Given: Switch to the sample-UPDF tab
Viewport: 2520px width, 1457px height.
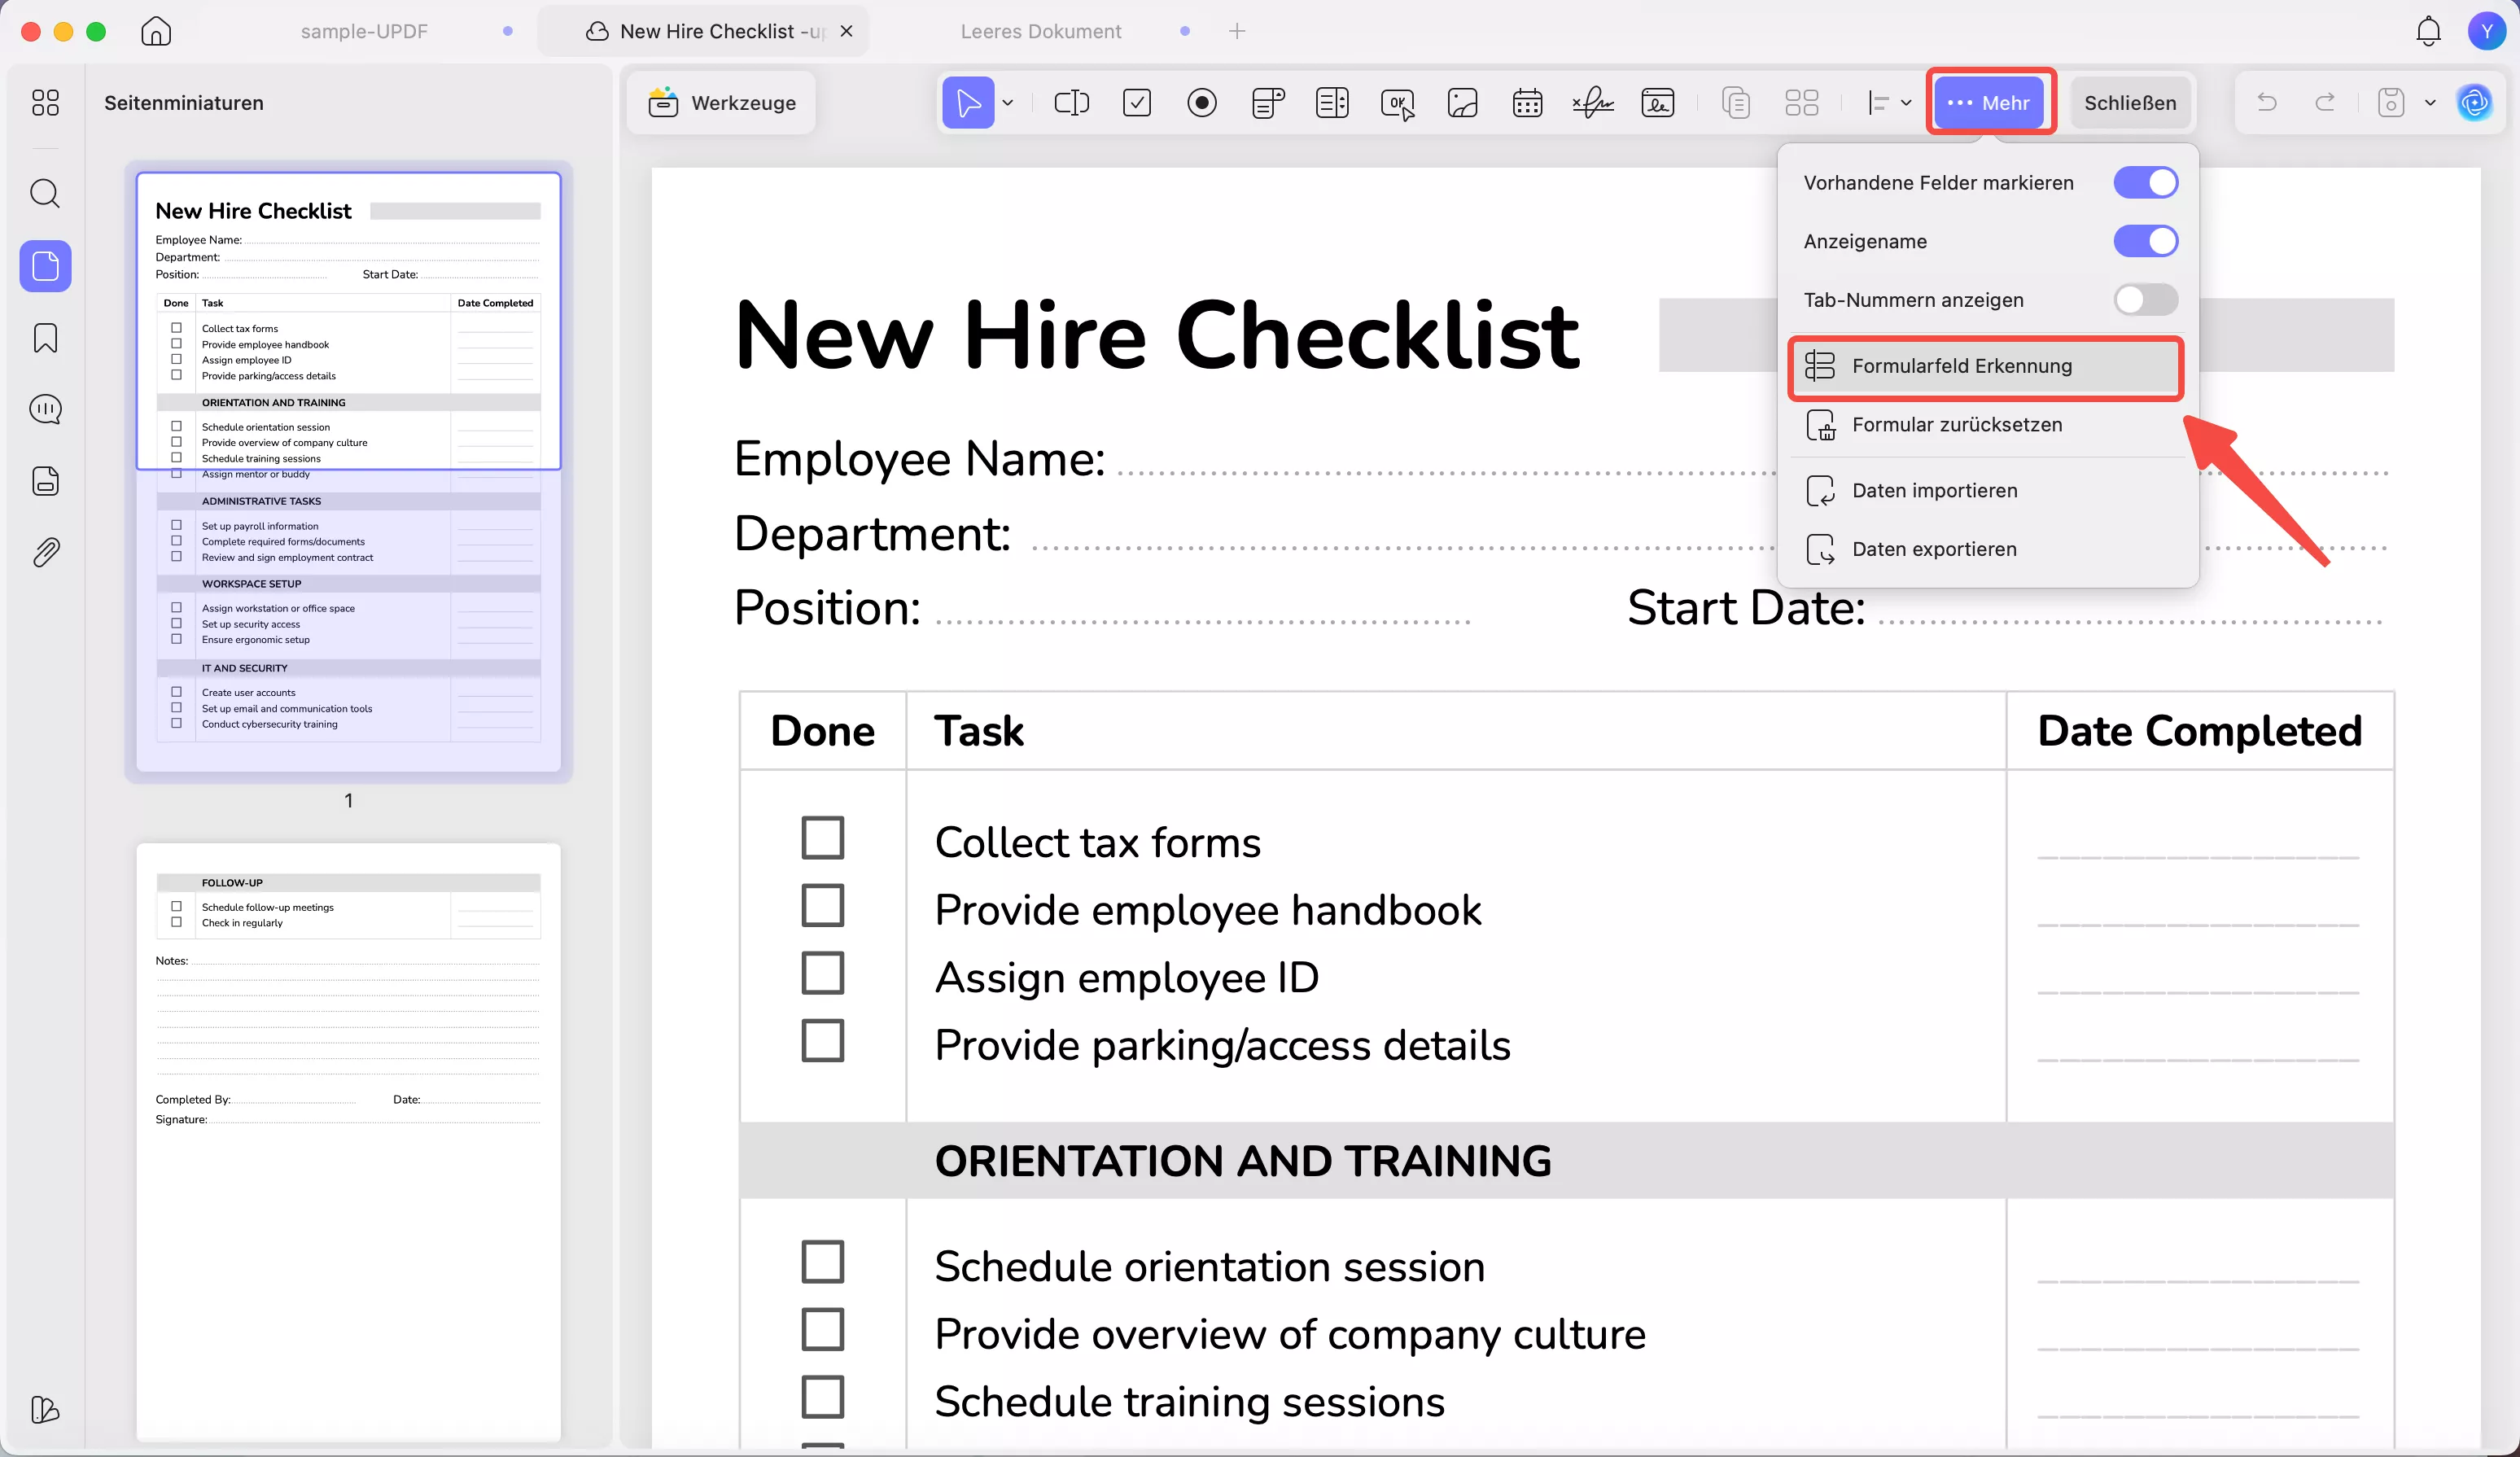Looking at the screenshot, I should [x=364, y=31].
